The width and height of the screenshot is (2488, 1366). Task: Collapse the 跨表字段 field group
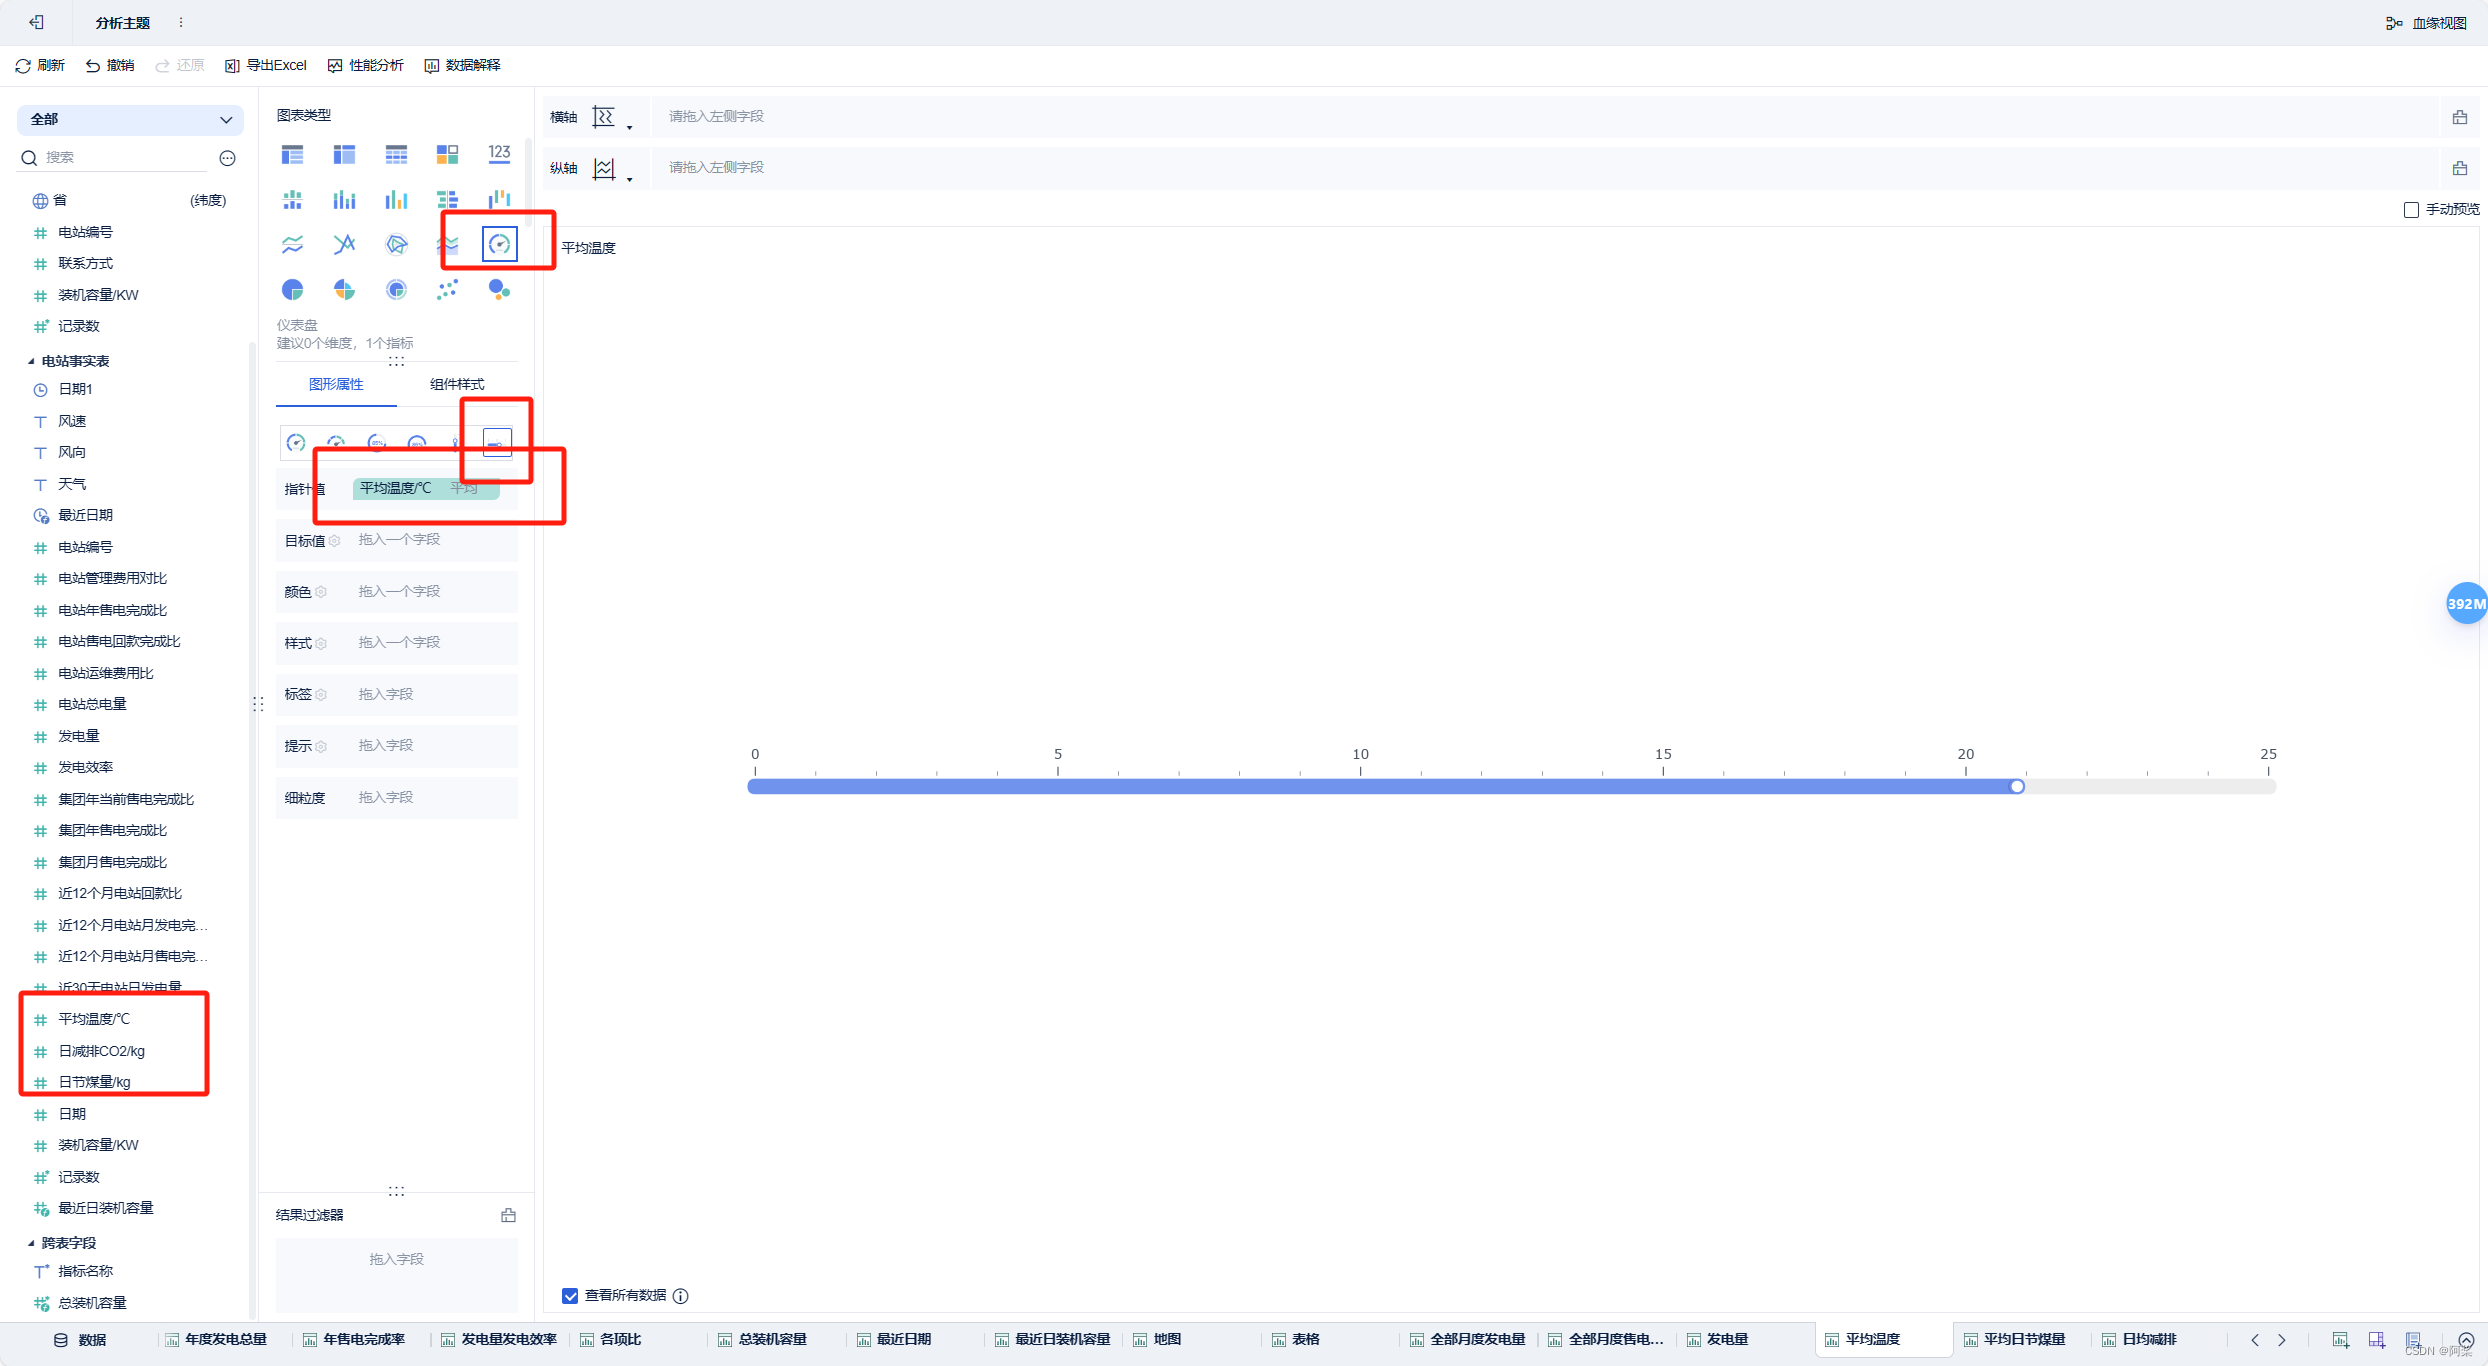pos(31,1243)
